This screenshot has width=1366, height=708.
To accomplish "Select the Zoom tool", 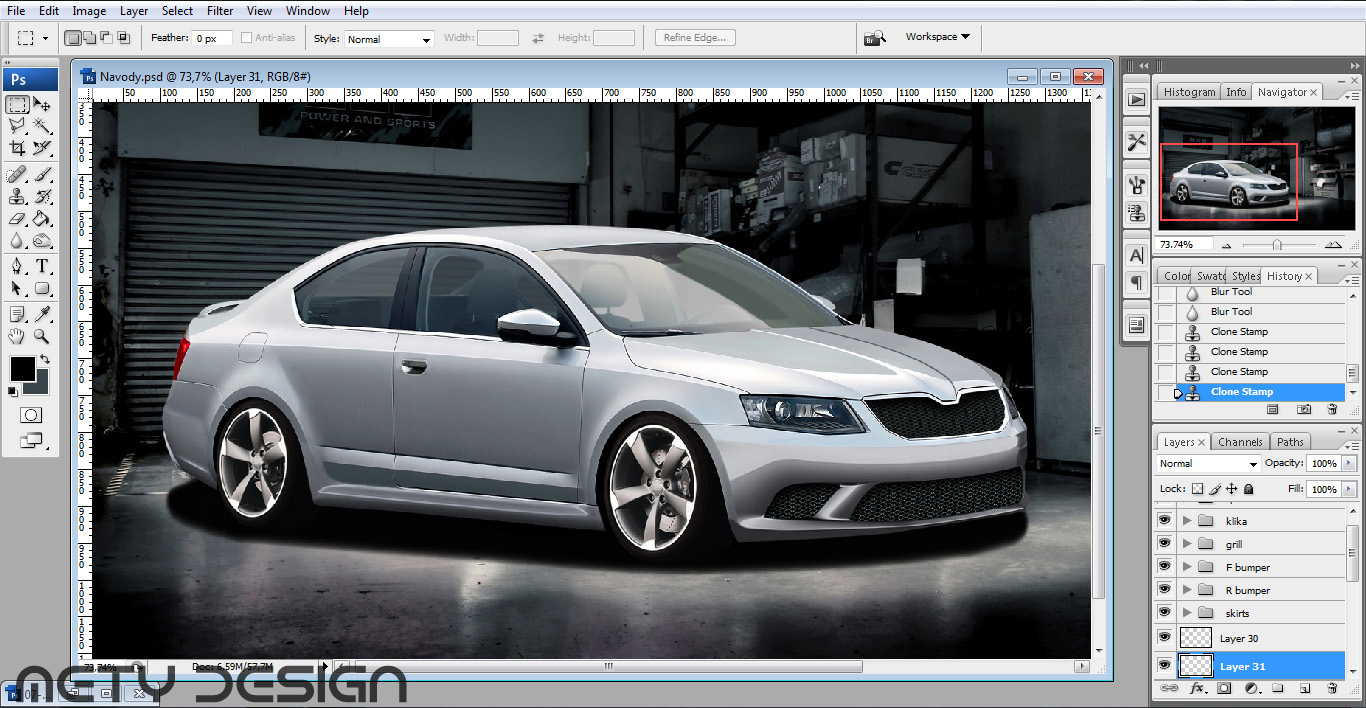I will [42, 336].
